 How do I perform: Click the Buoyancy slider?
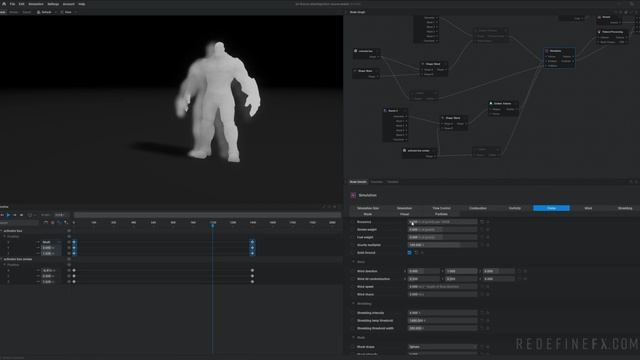point(442,222)
